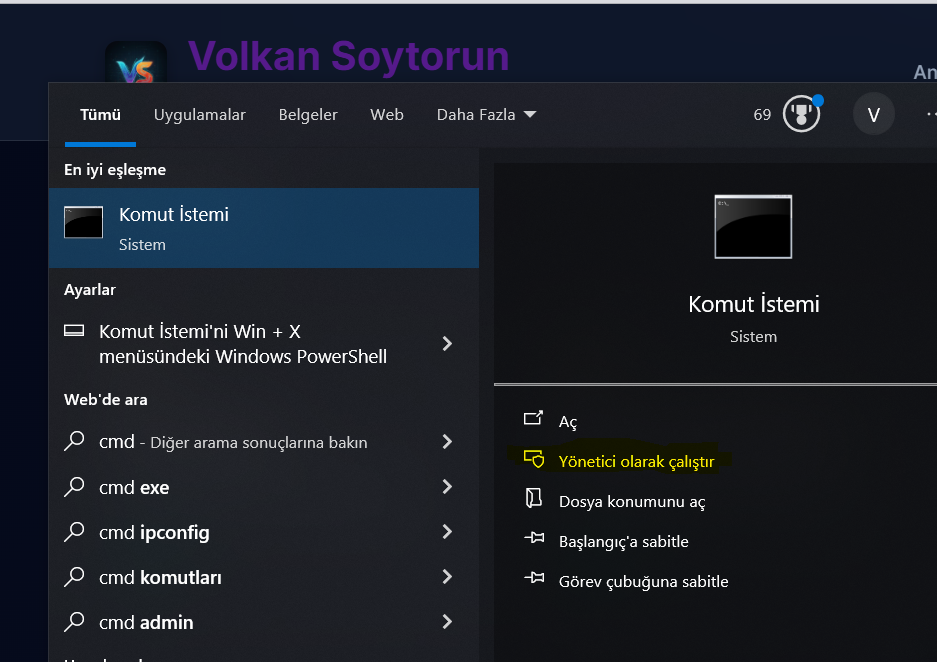This screenshot has width=937, height=662.
Task: Switch to the Uygulamalar tab
Action: pos(199,114)
